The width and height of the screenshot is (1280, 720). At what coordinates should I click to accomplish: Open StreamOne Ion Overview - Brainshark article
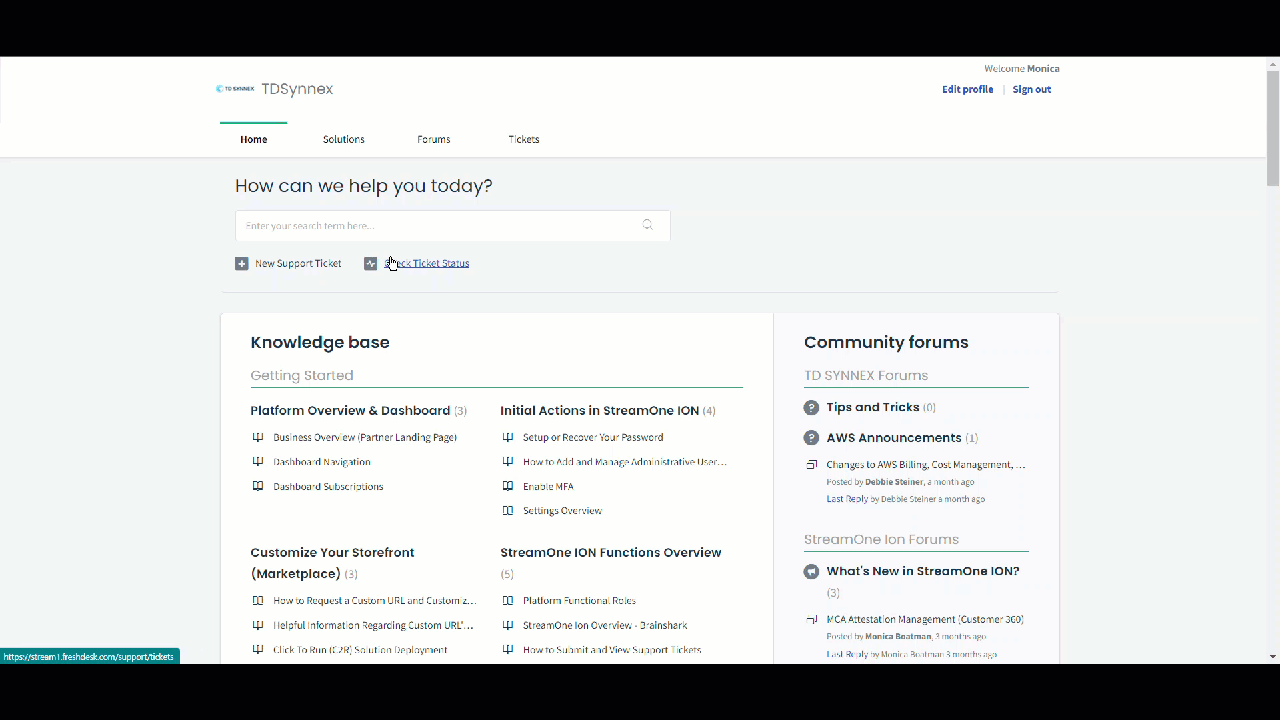pos(605,625)
